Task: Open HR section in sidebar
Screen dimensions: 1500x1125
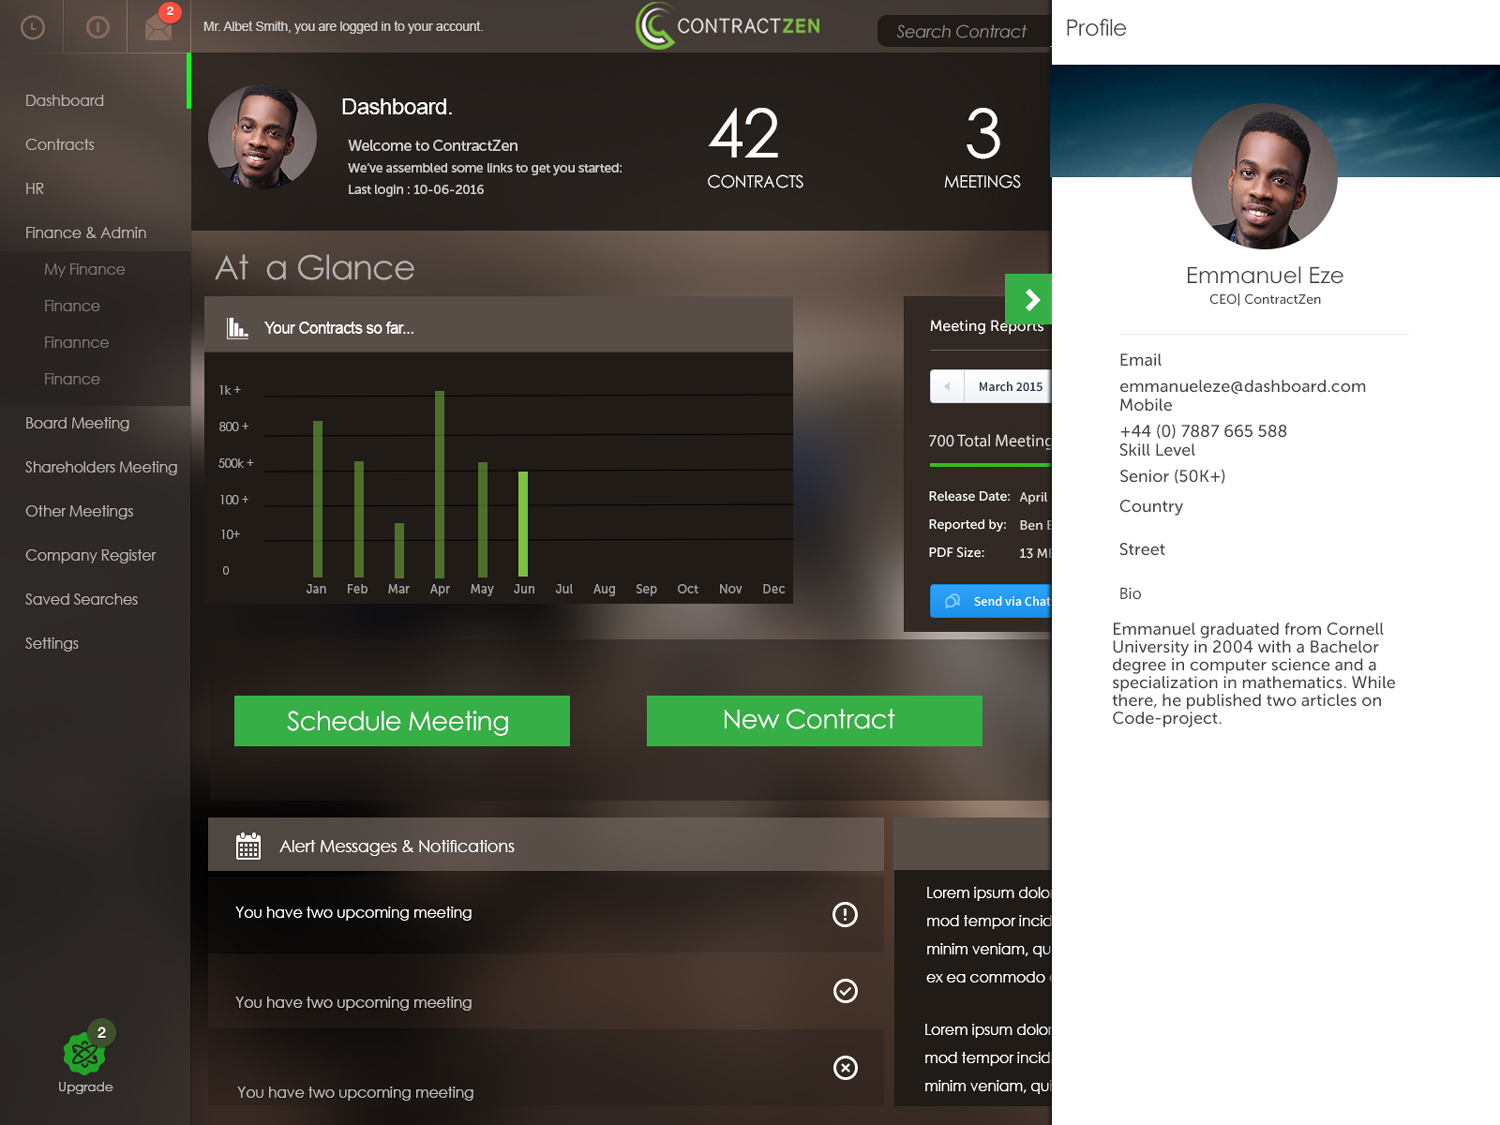Action: pos(35,188)
